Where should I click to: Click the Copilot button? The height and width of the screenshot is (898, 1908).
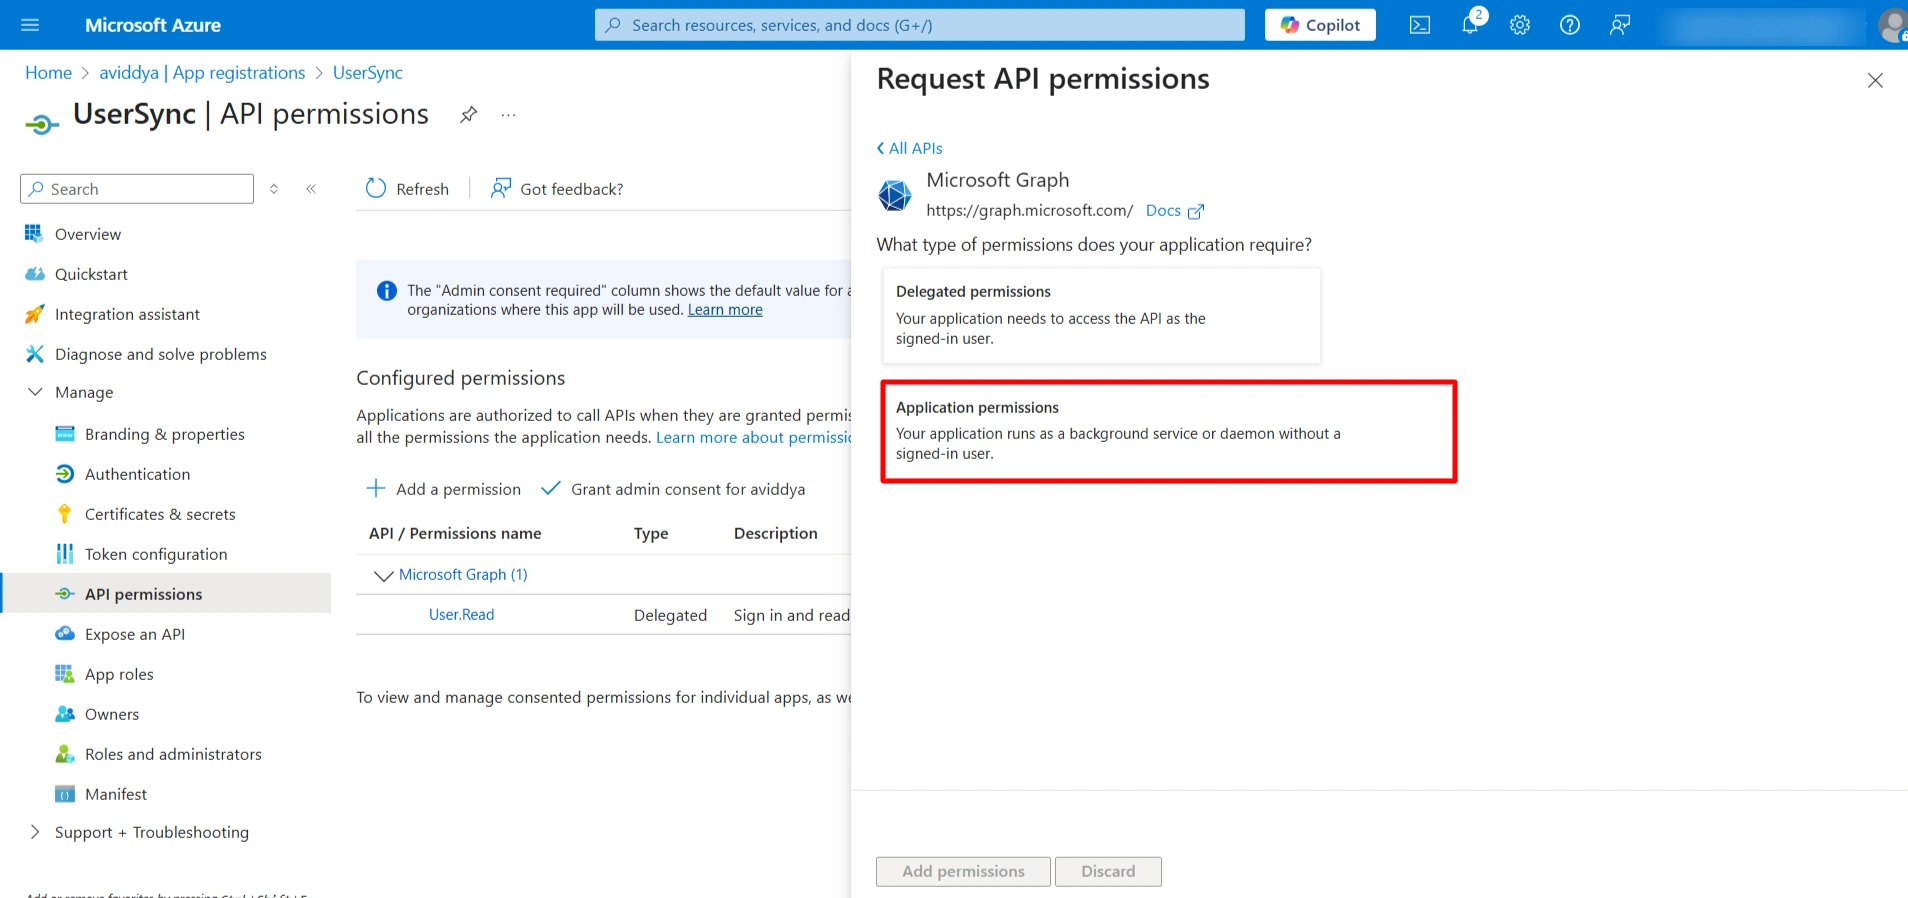point(1320,25)
